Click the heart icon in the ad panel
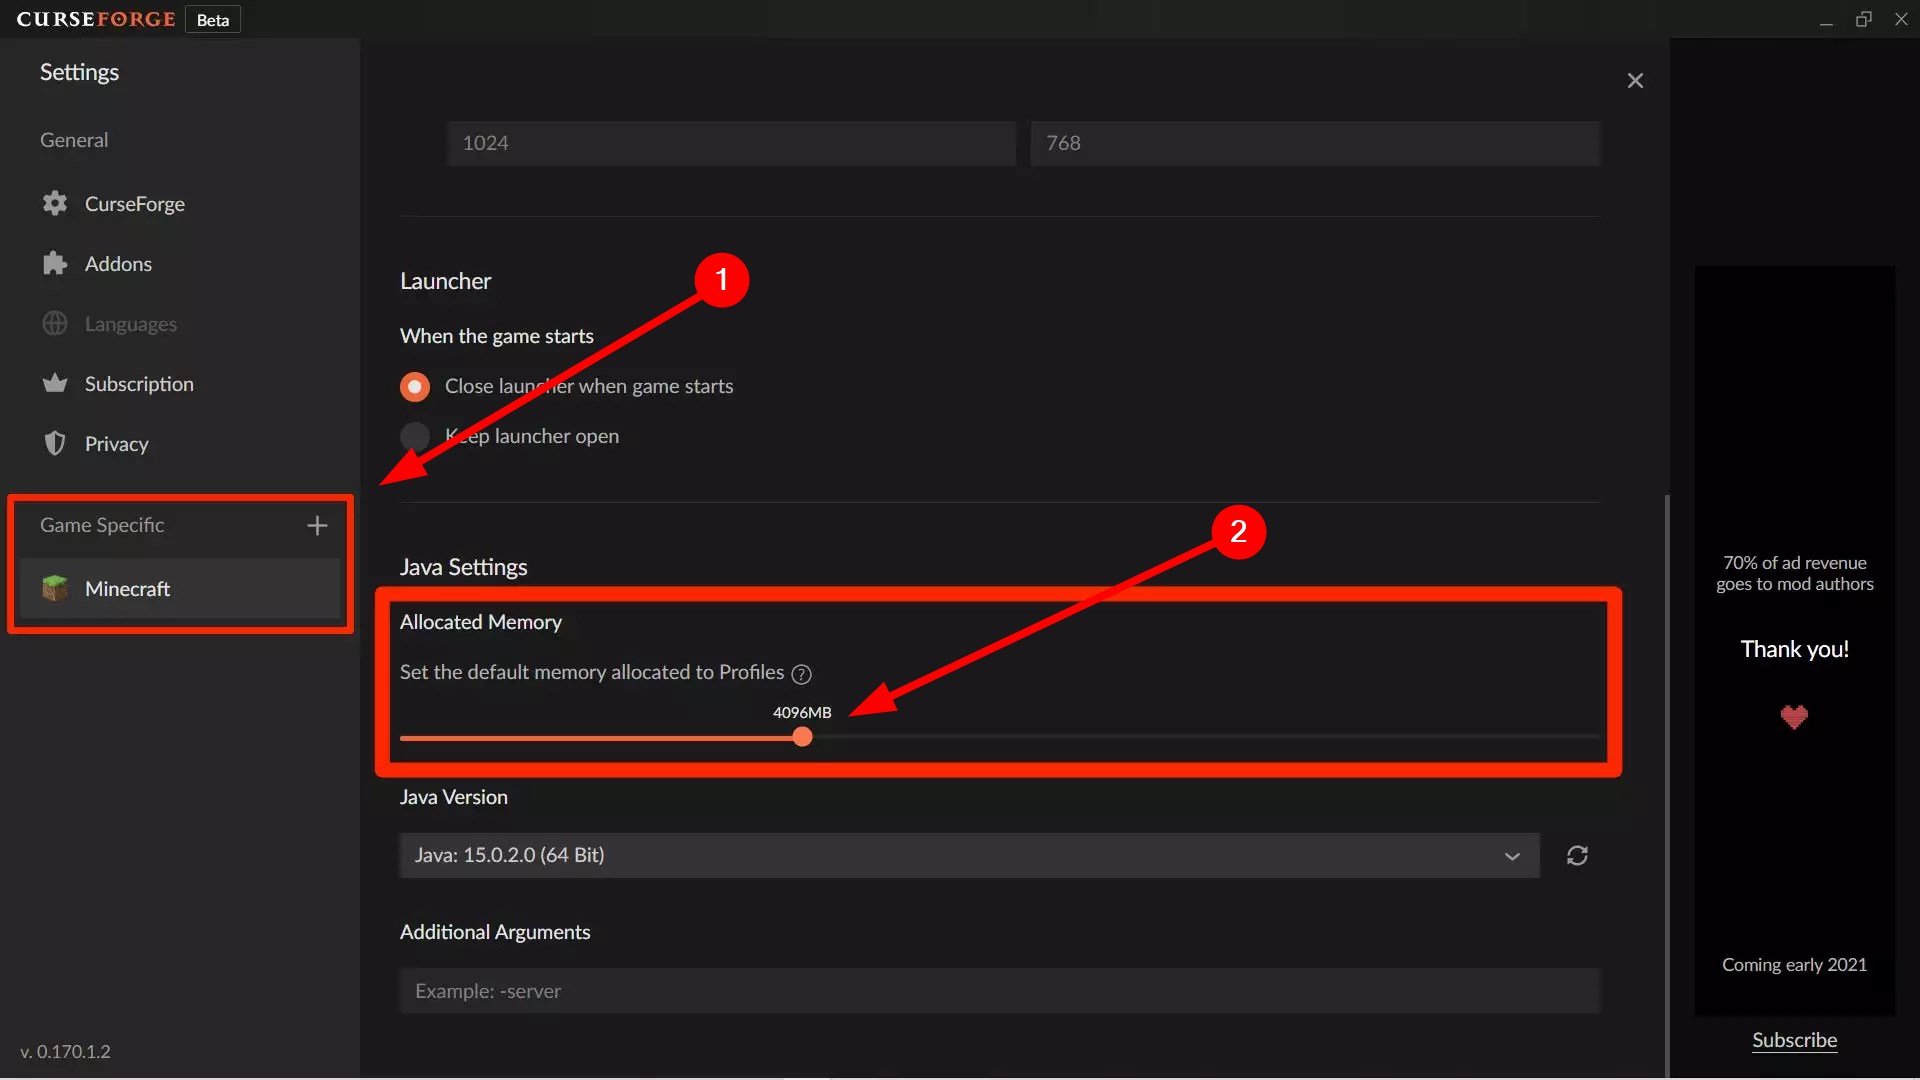1920x1080 pixels. (x=1794, y=716)
